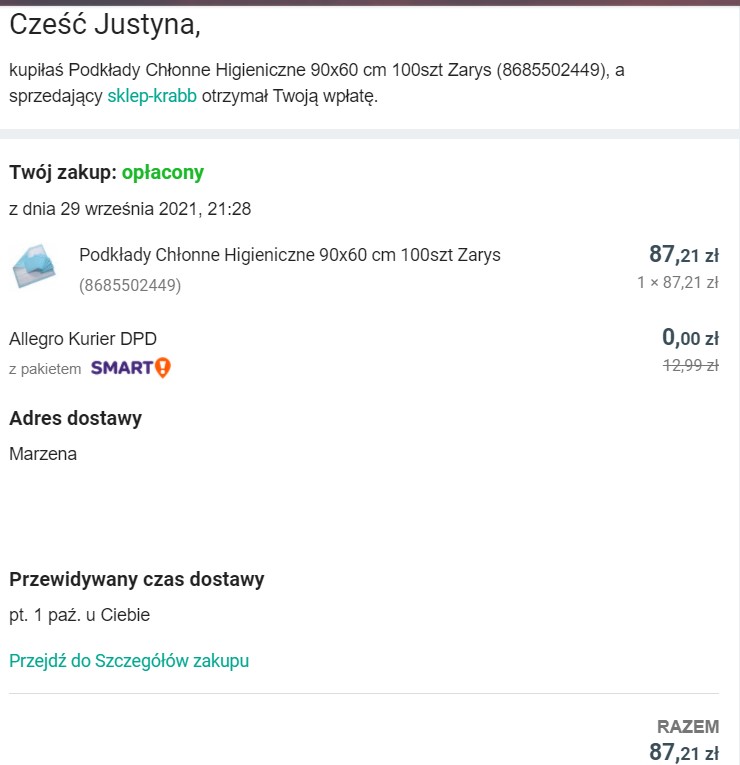
Task: Click the Cześć Justyna greeting heading
Action: [105, 26]
